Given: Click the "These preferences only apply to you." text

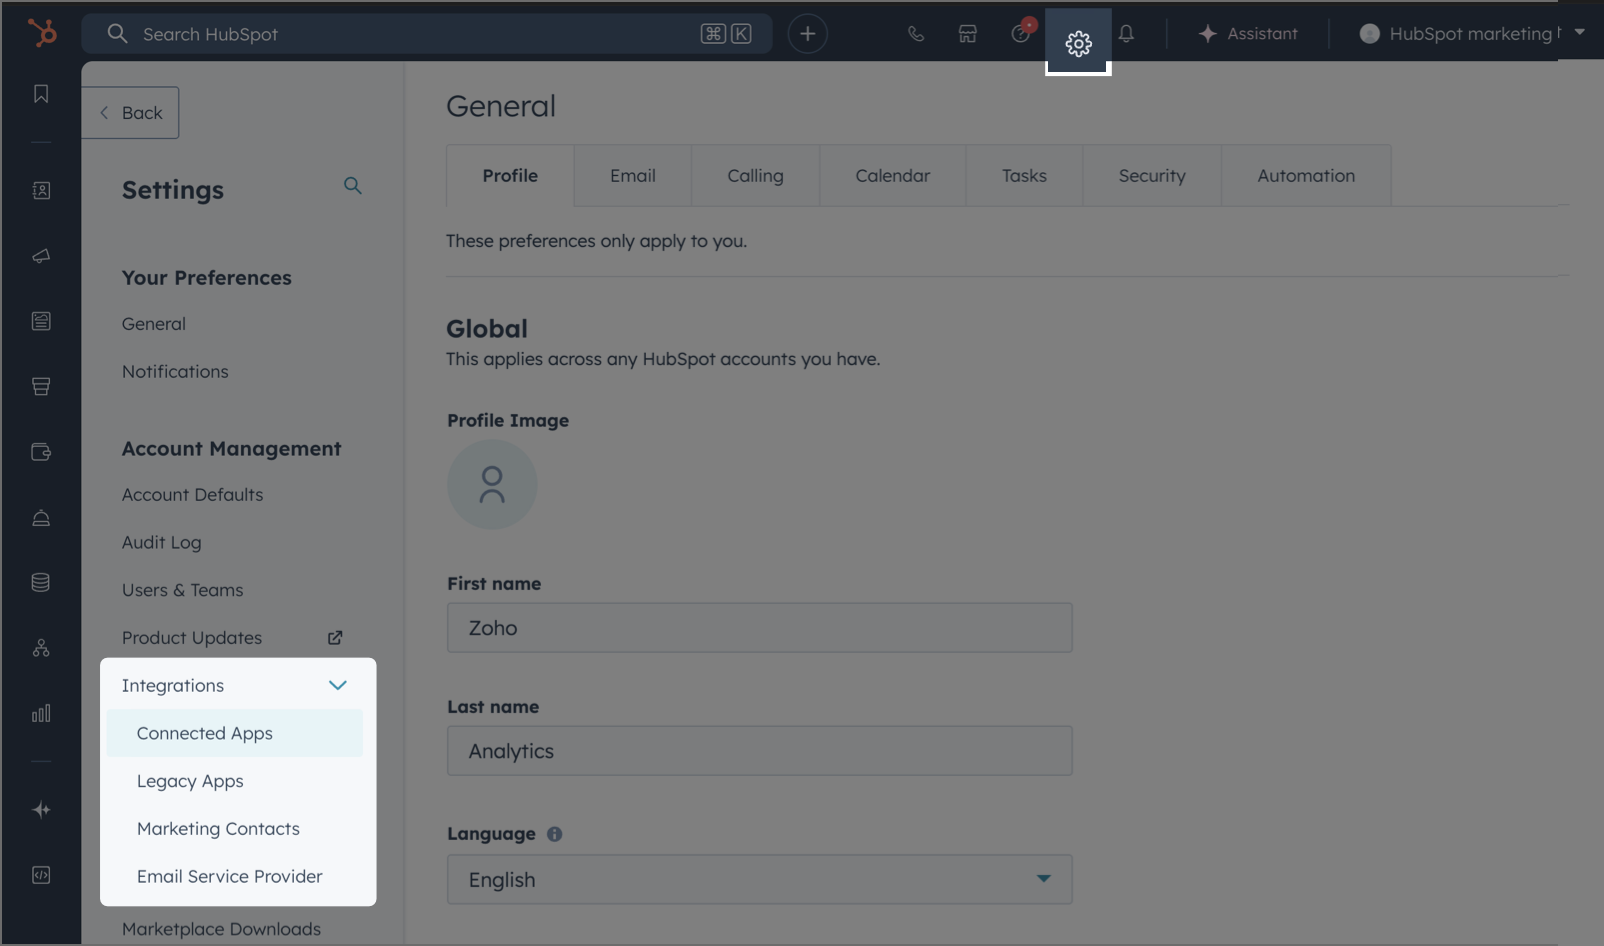Looking at the screenshot, I should click(596, 241).
